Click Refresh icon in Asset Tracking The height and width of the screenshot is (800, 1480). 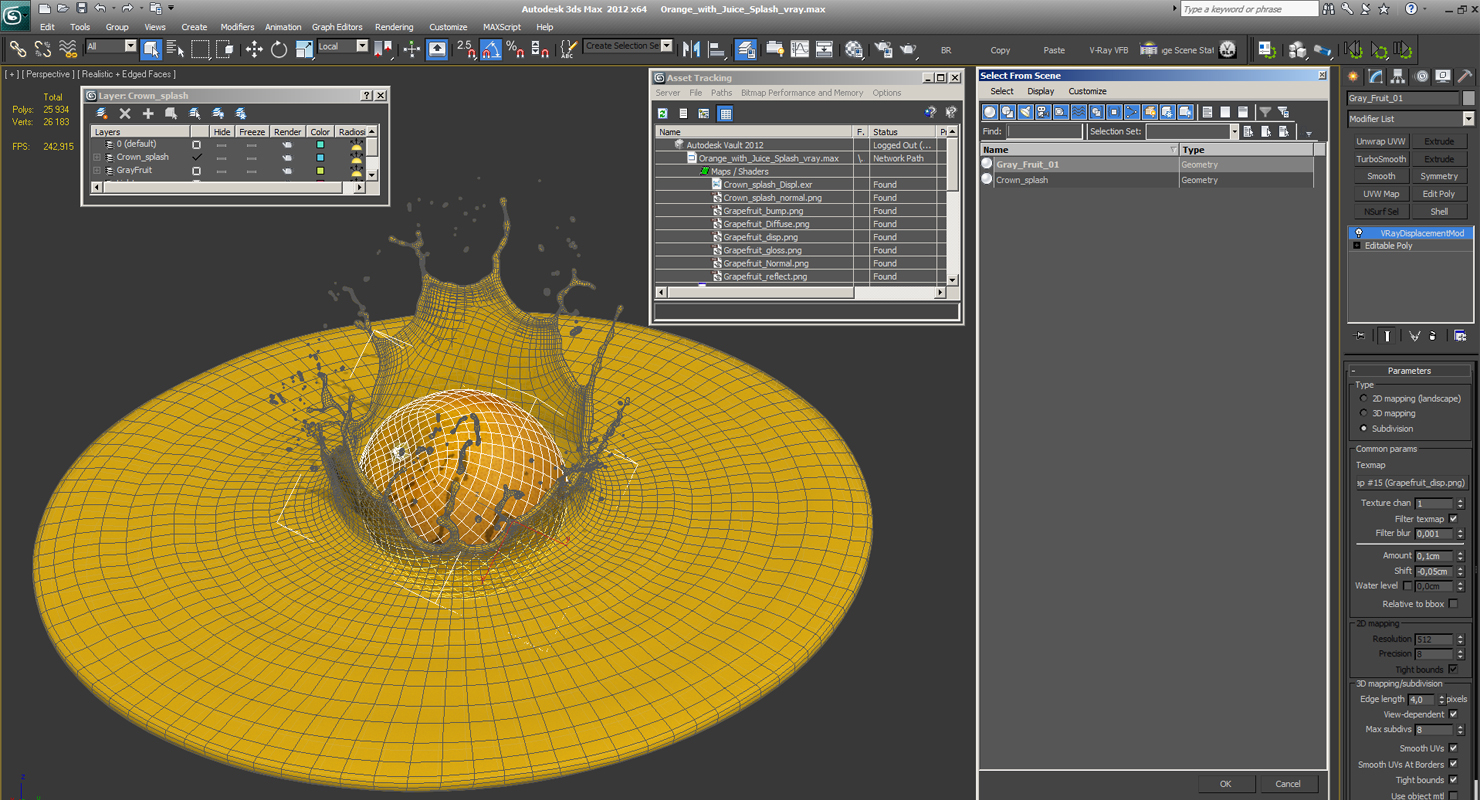[662, 113]
